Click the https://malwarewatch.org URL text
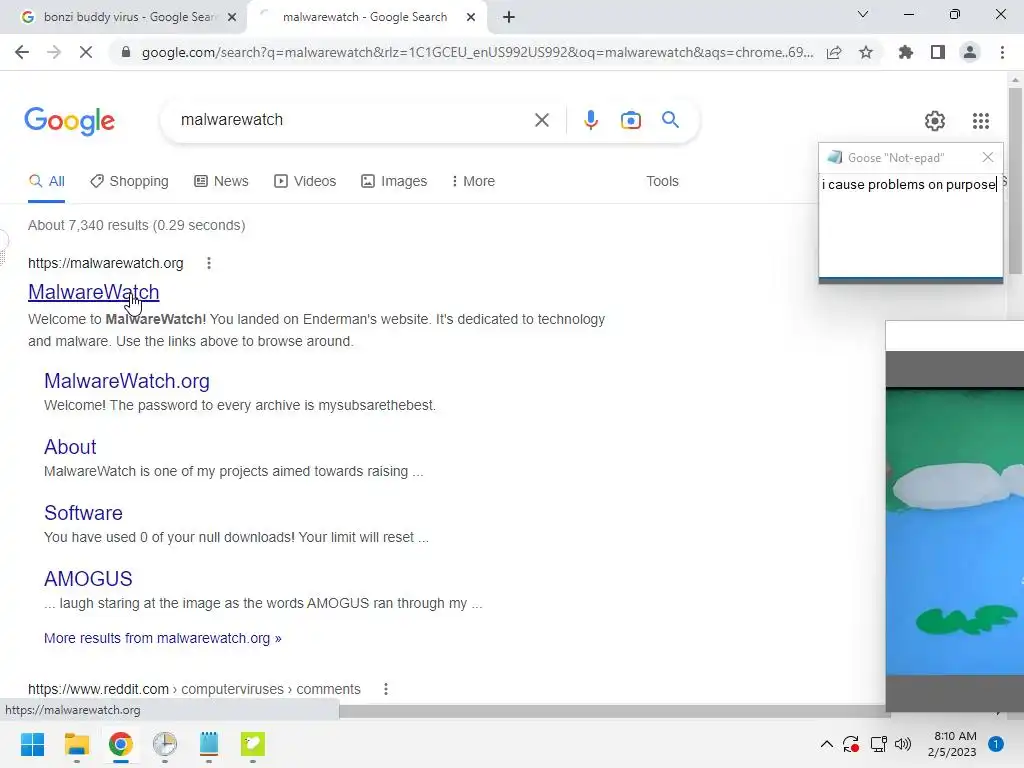The height and width of the screenshot is (768, 1024). pyautogui.click(x=106, y=263)
